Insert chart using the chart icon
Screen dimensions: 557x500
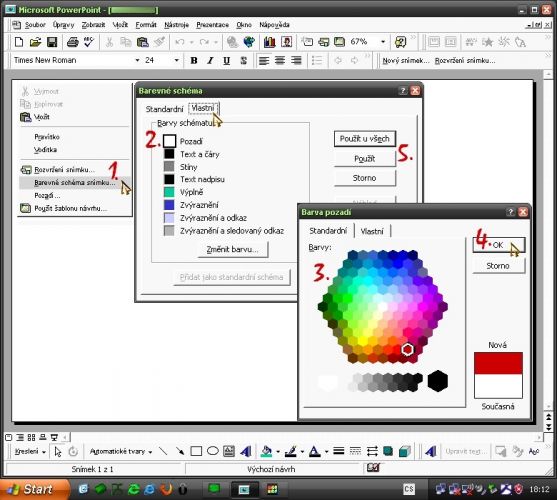click(x=270, y=42)
